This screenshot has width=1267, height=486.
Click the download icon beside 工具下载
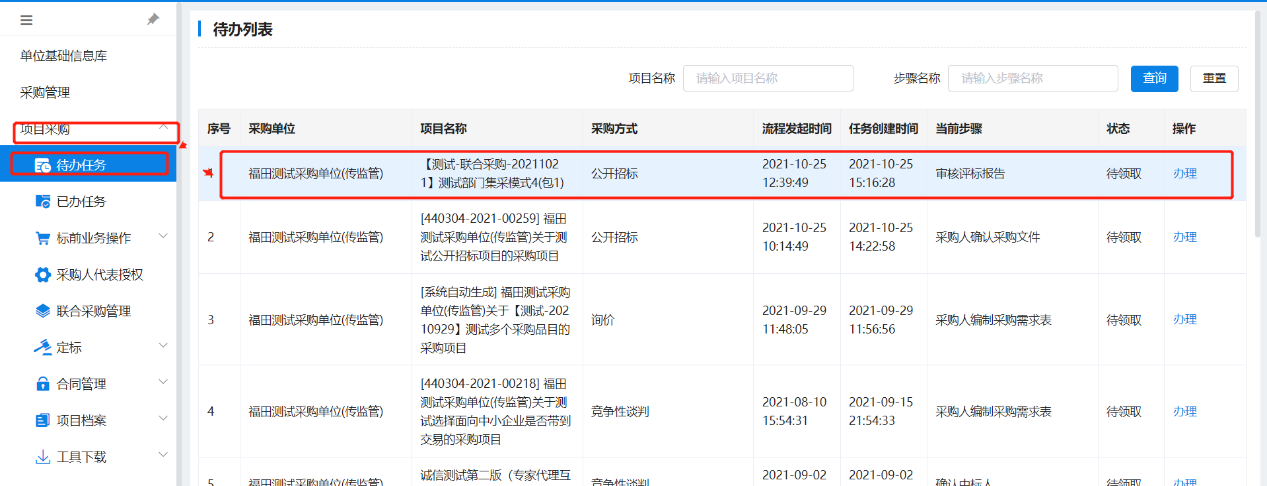click(x=43, y=457)
